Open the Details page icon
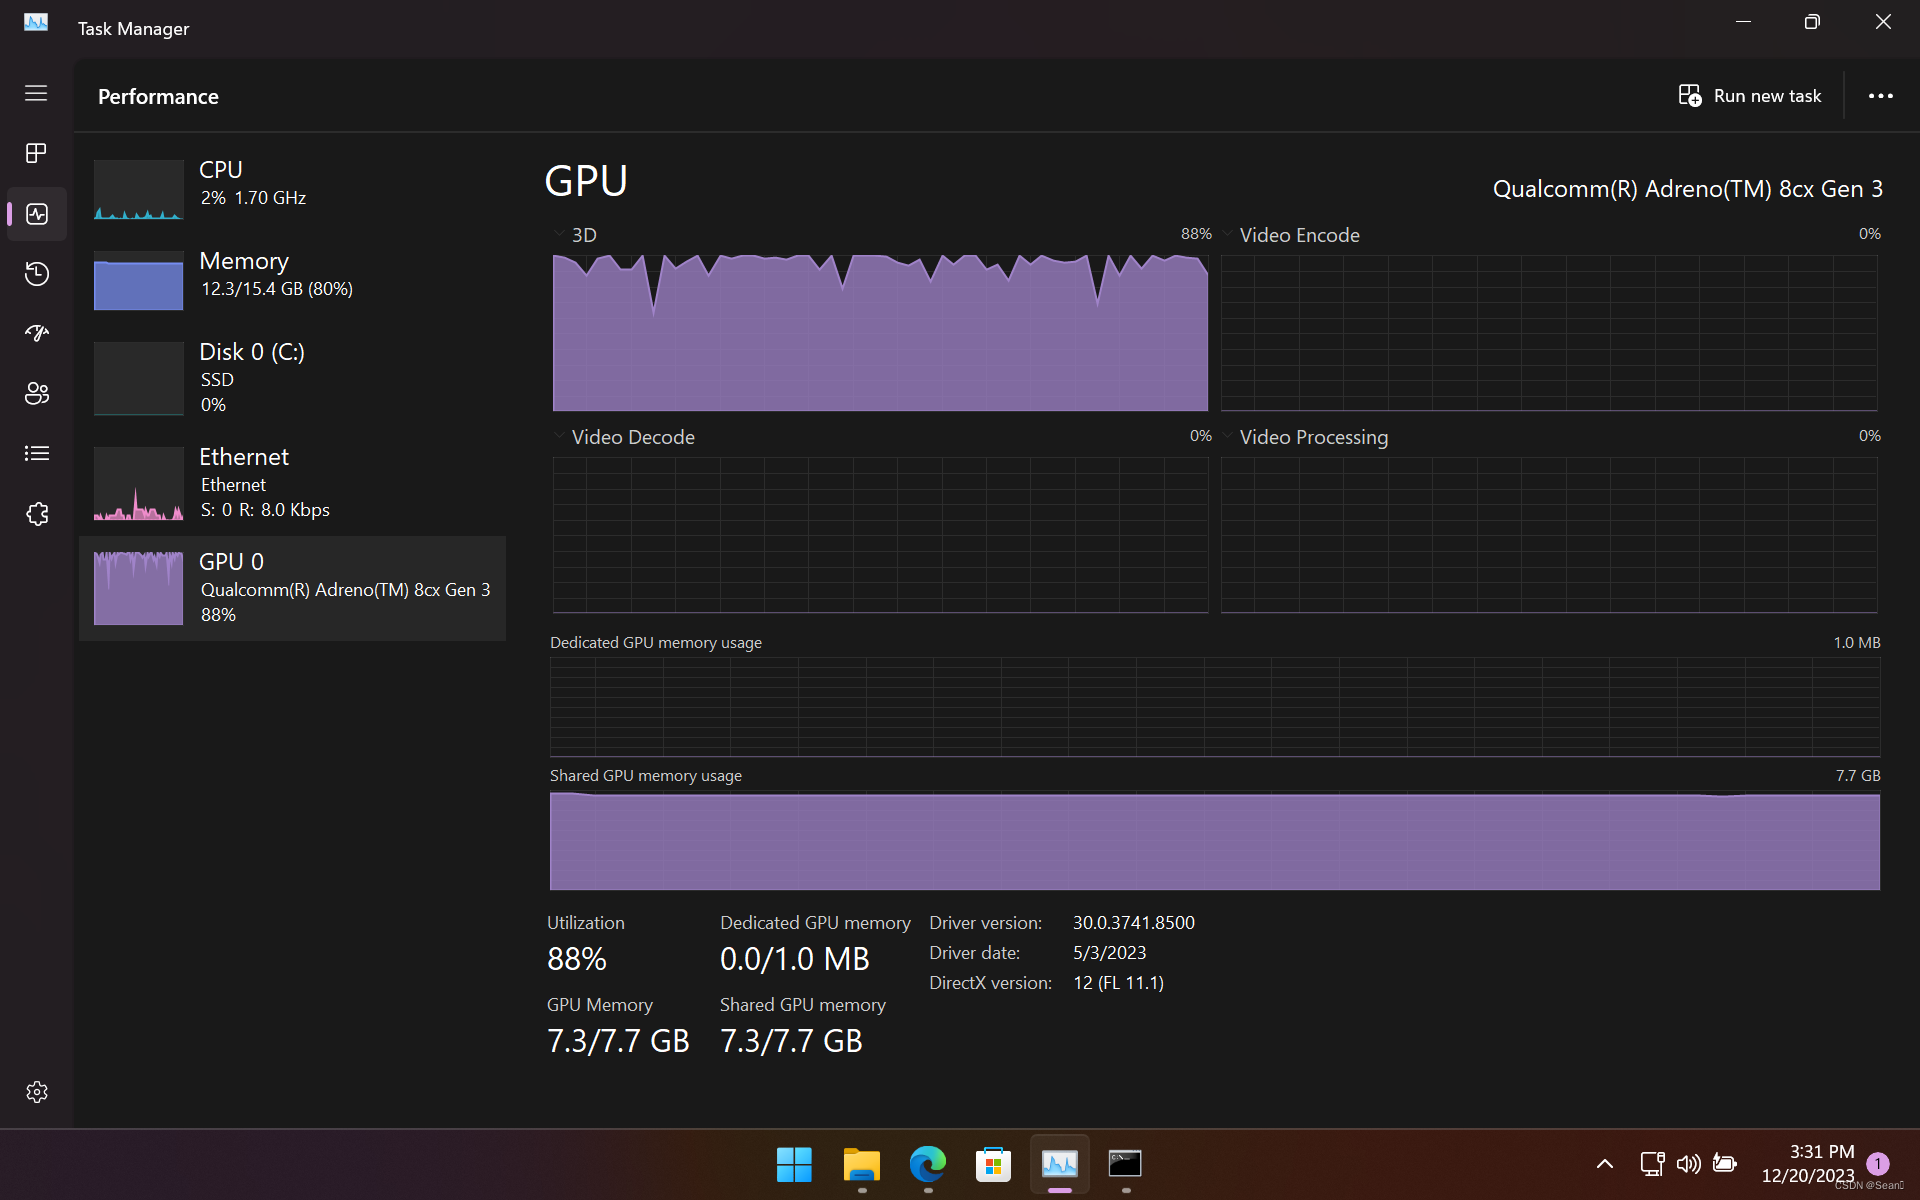Viewport: 1920px width, 1200px height. coord(37,453)
